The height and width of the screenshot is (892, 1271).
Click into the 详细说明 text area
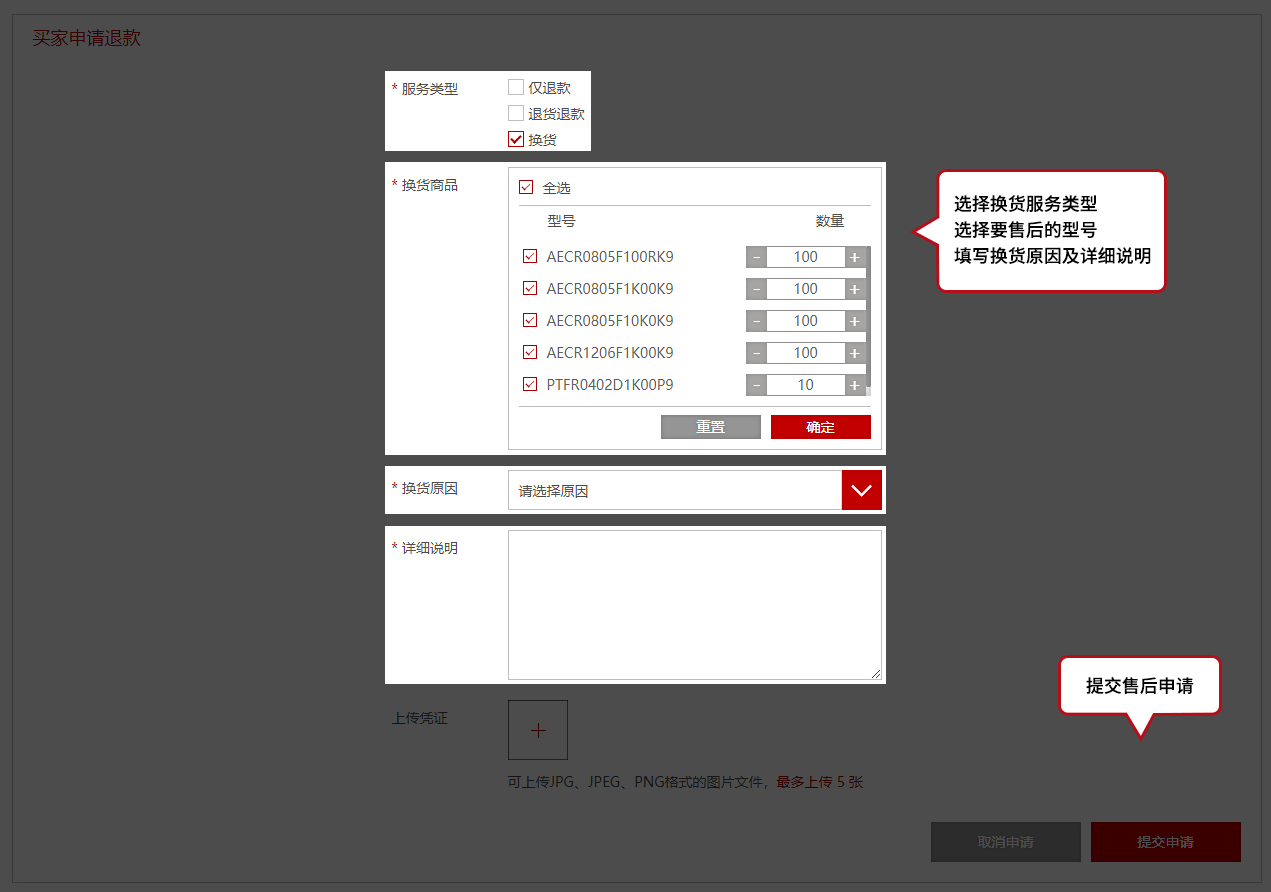coord(694,605)
